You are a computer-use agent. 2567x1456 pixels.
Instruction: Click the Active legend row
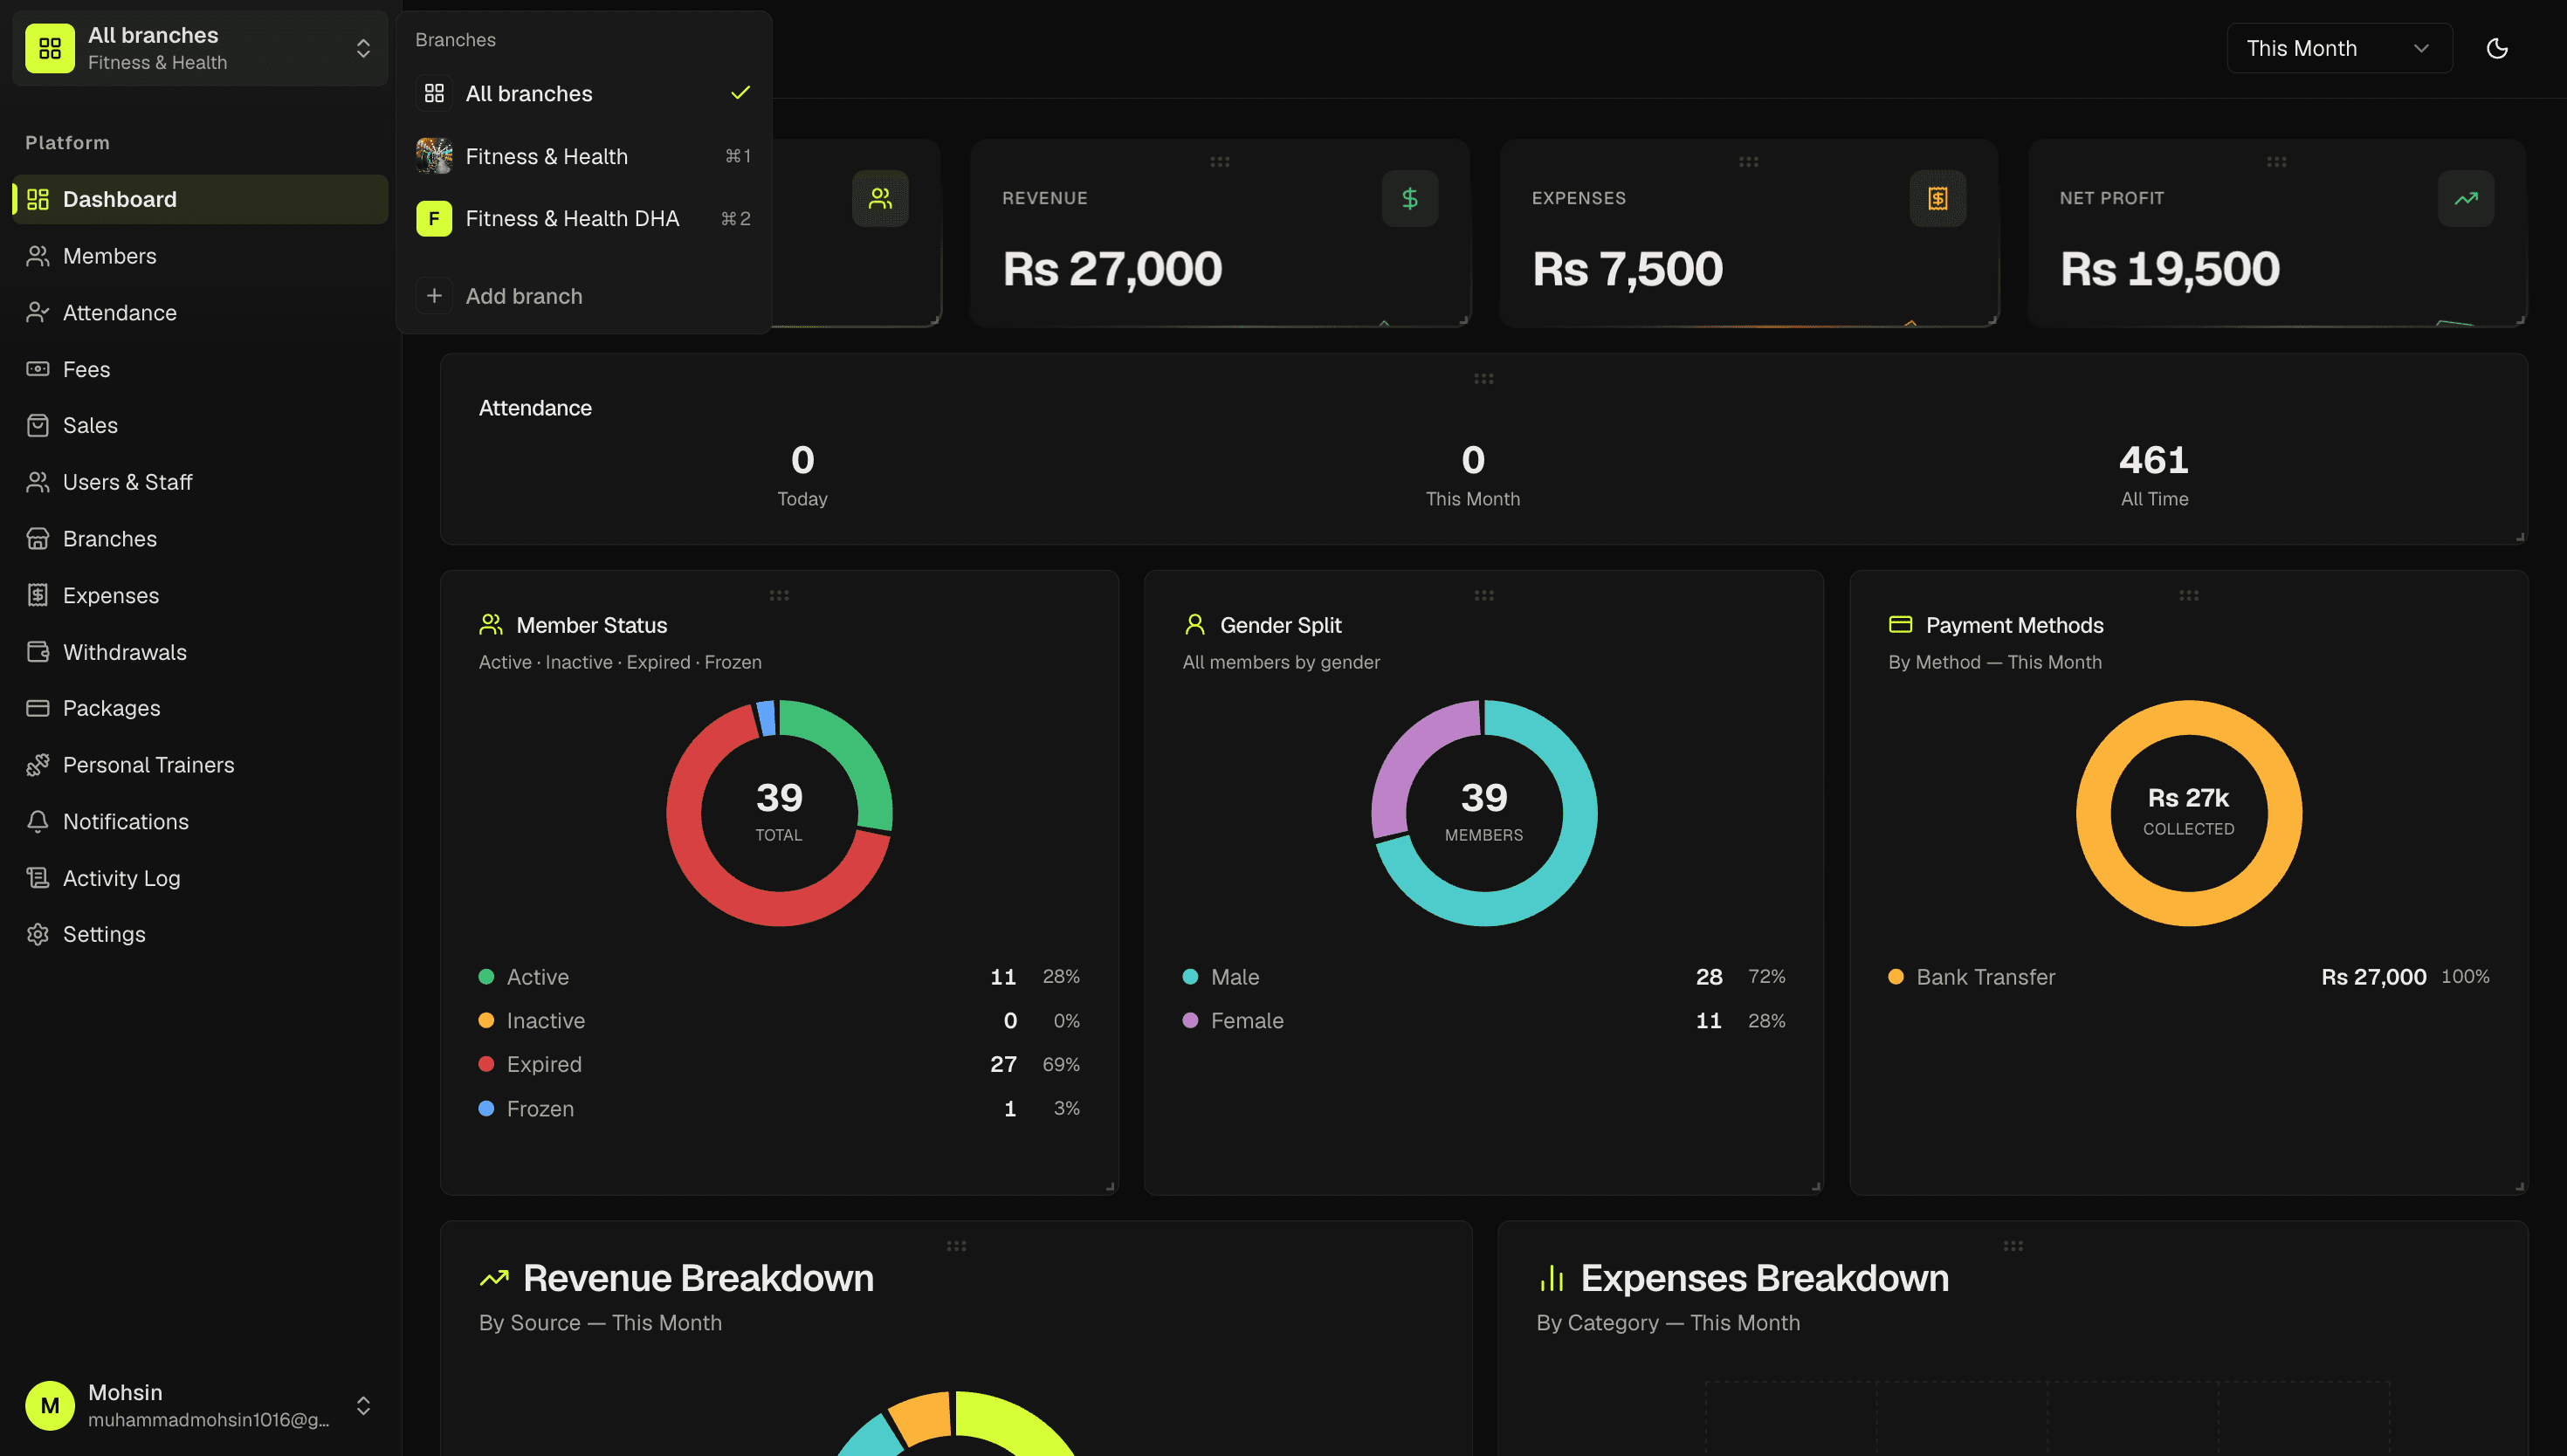point(779,977)
